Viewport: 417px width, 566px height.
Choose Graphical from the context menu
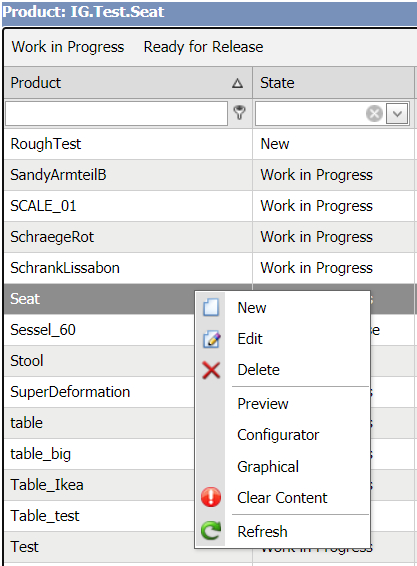268,467
